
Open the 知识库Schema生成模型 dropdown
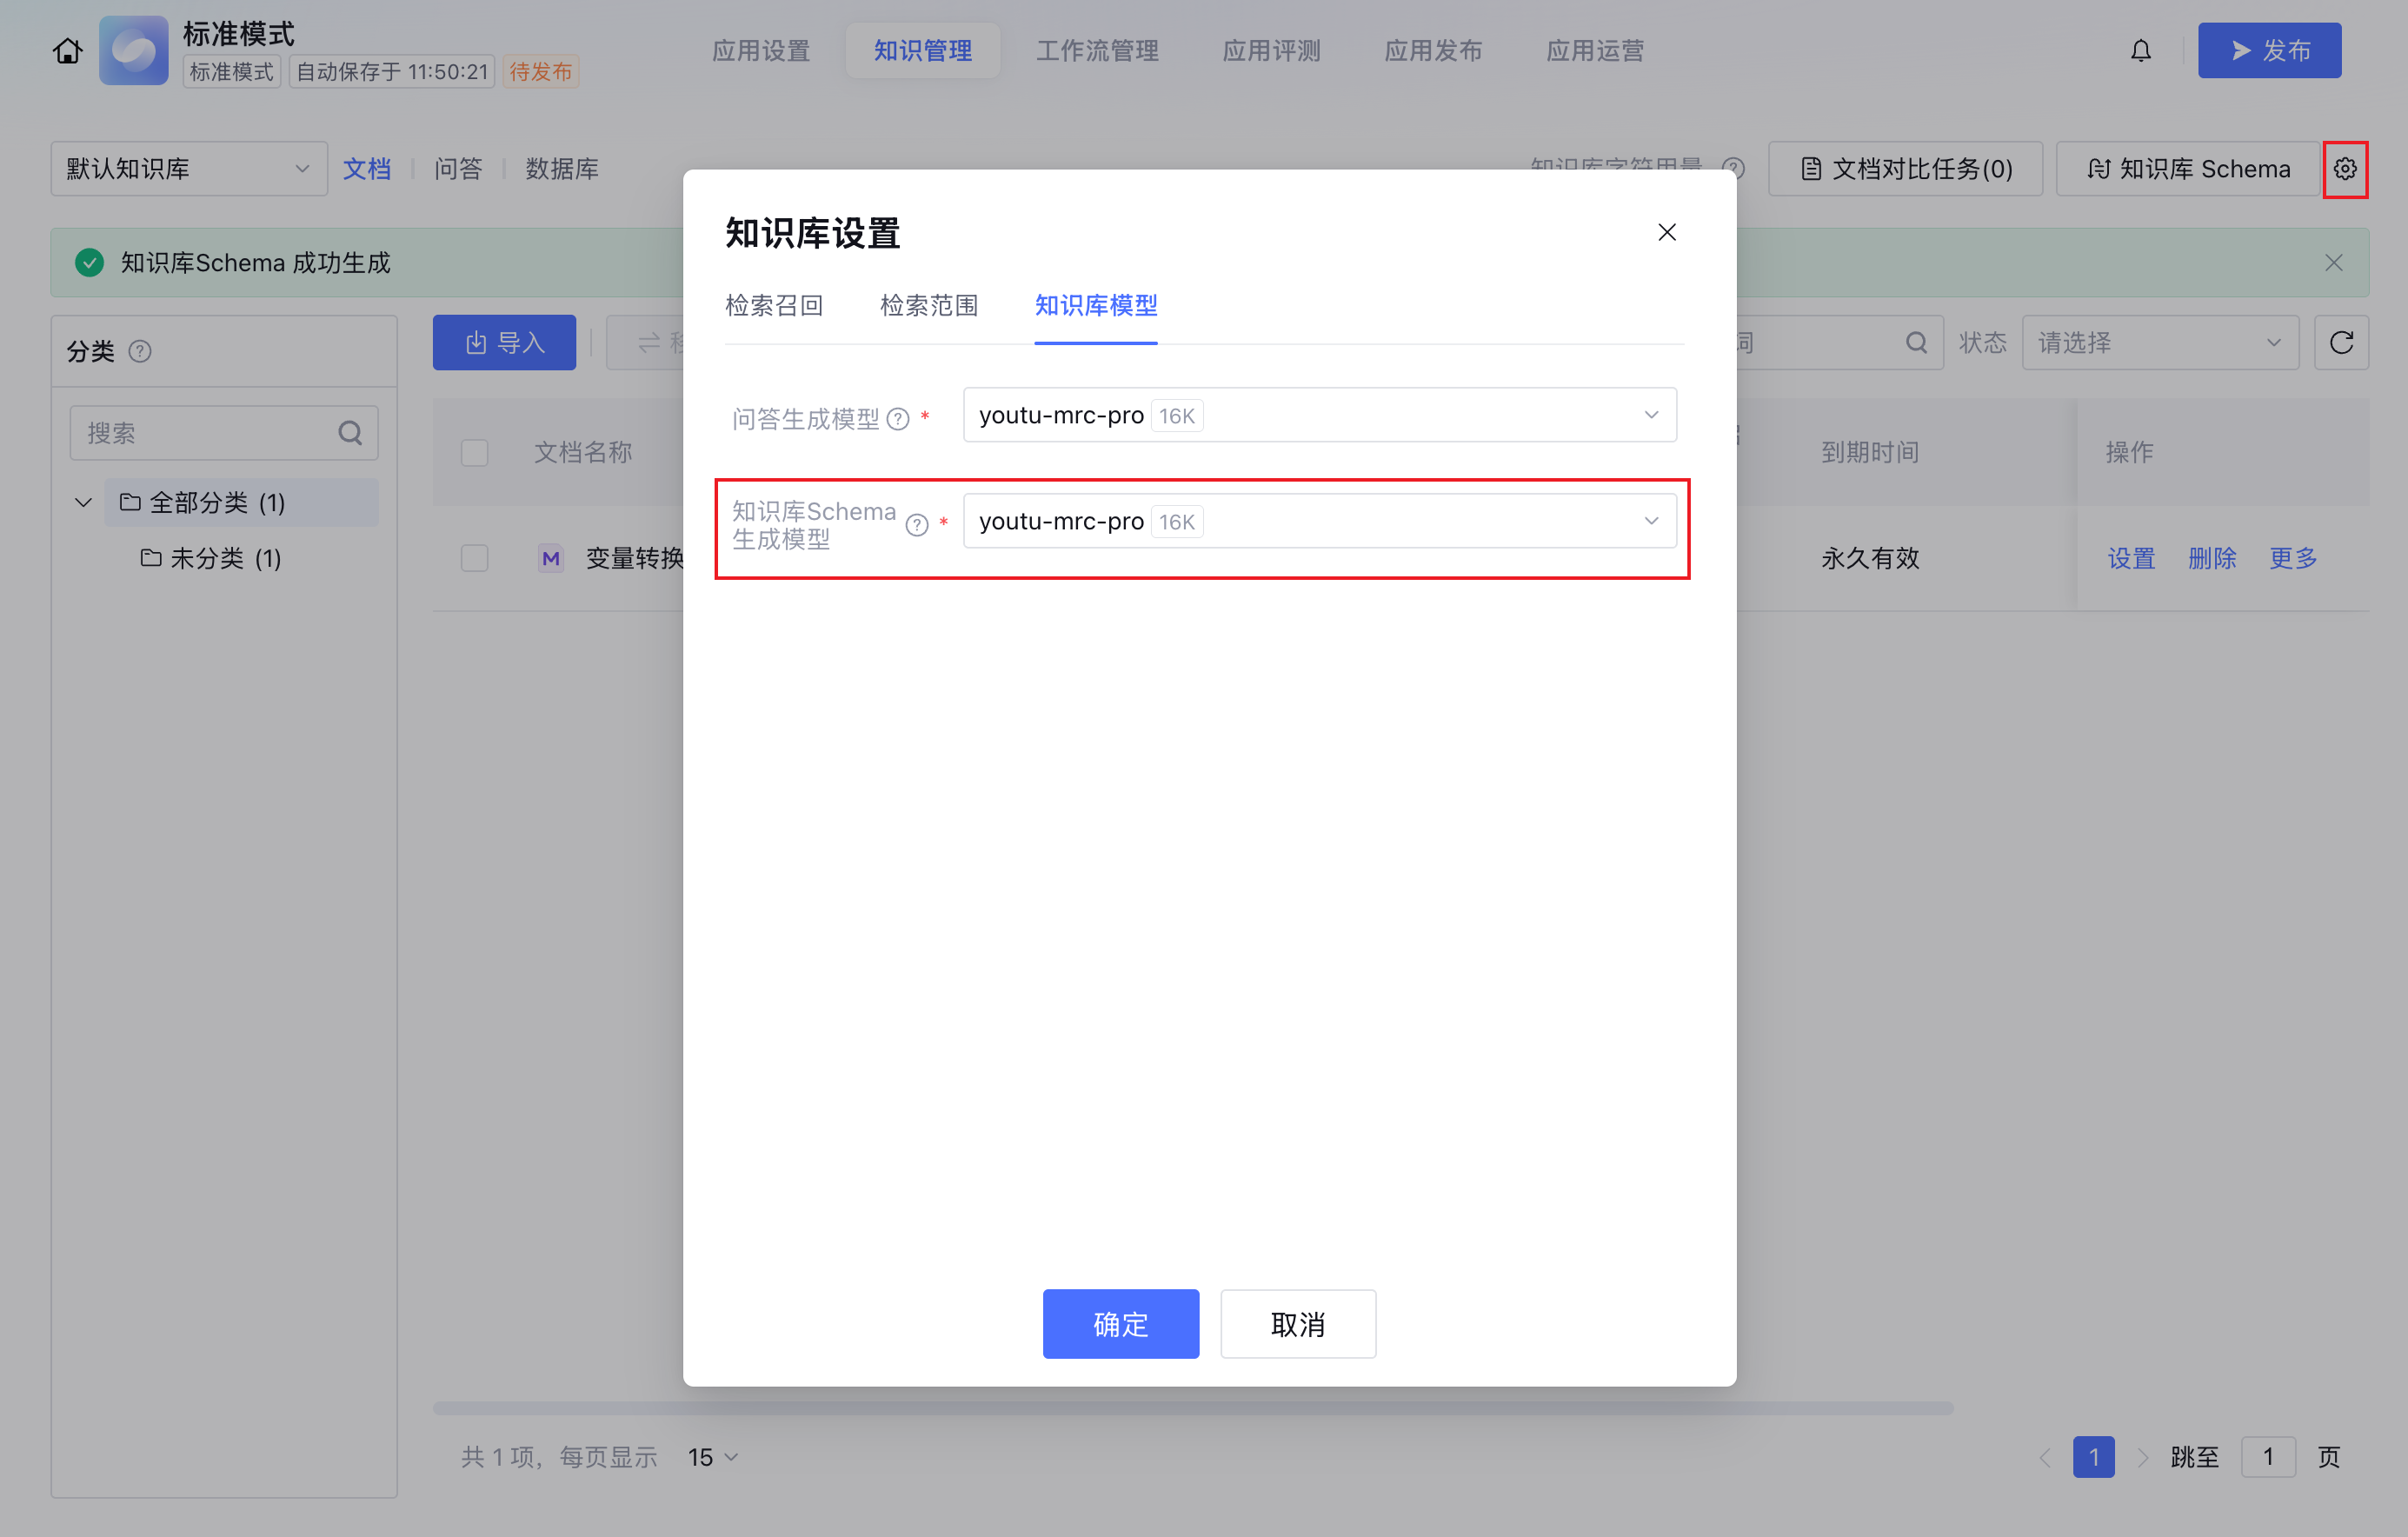(1319, 521)
